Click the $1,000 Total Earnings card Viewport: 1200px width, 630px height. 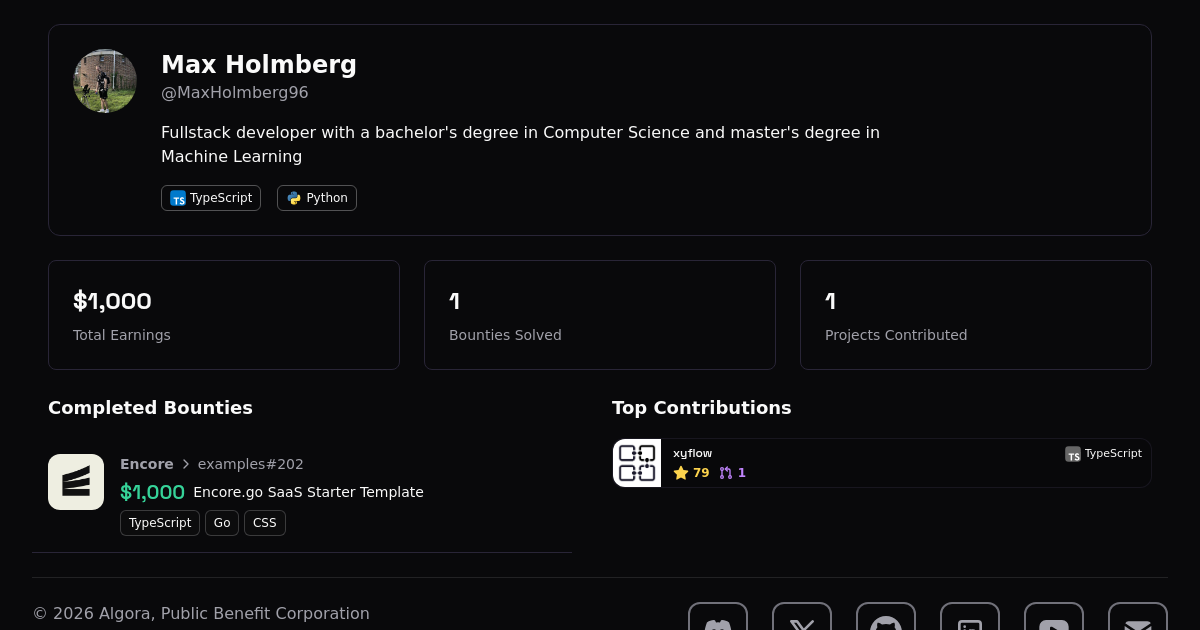pos(224,315)
